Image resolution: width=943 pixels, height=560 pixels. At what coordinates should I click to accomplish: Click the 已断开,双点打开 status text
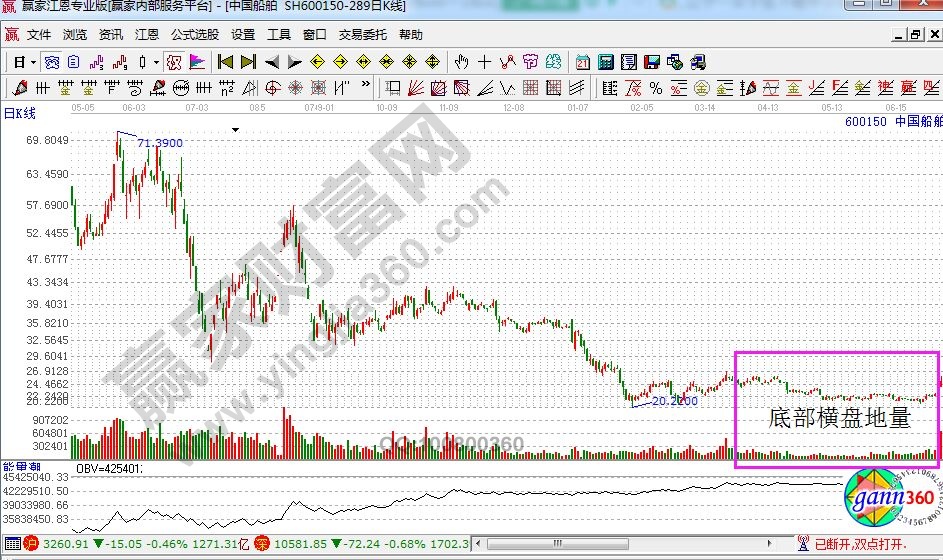pos(858,544)
